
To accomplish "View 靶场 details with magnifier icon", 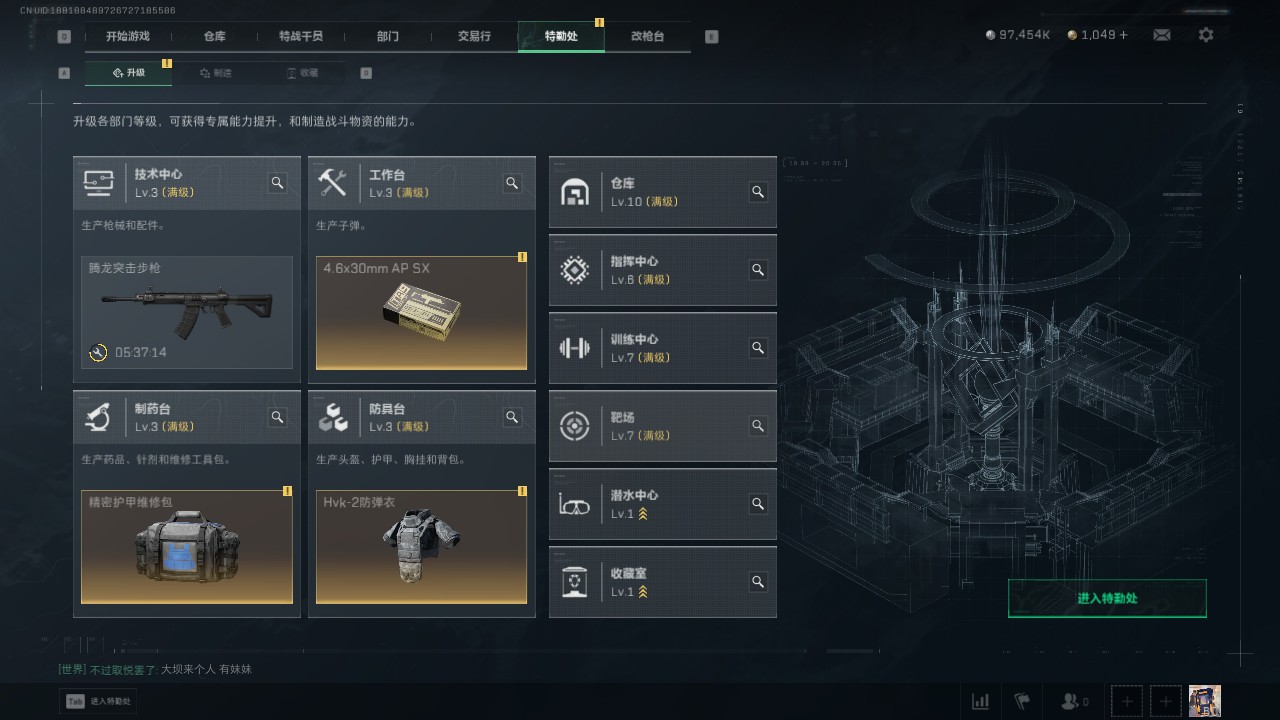I will (x=758, y=426).
